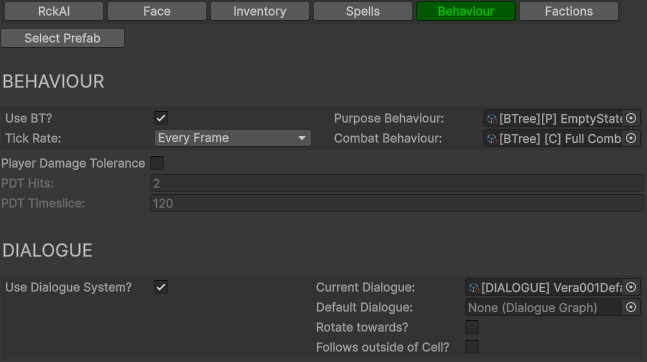Click asset icon in Current Dialogue field
647x362 pixels.
pos(474,288)
